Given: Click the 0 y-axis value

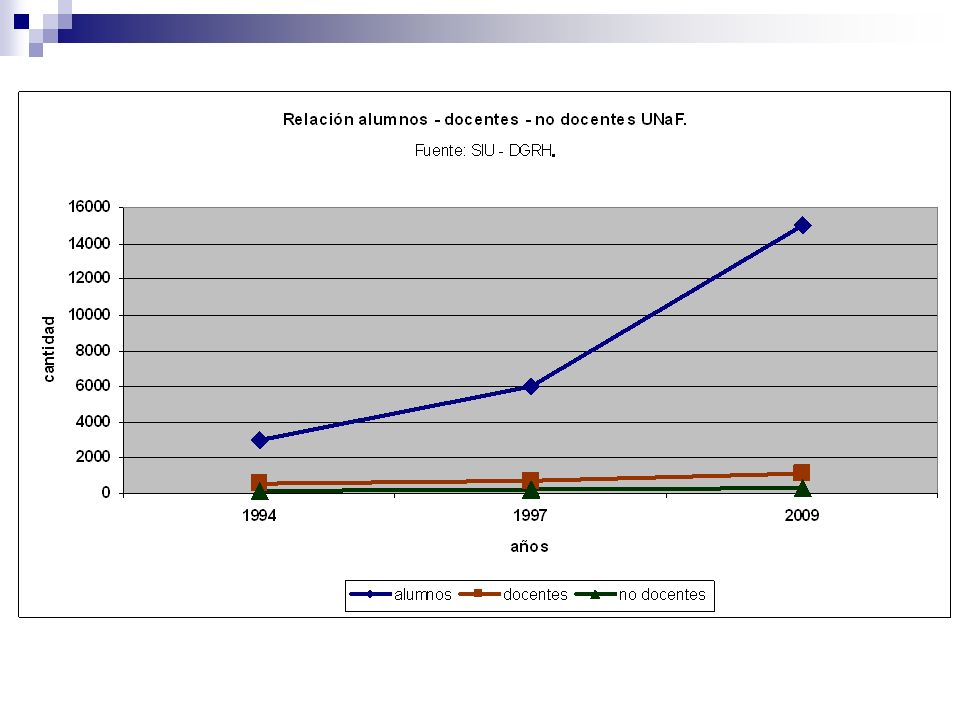Looking at the screenshot, I should pyautogui.click(x=106, y=493).
